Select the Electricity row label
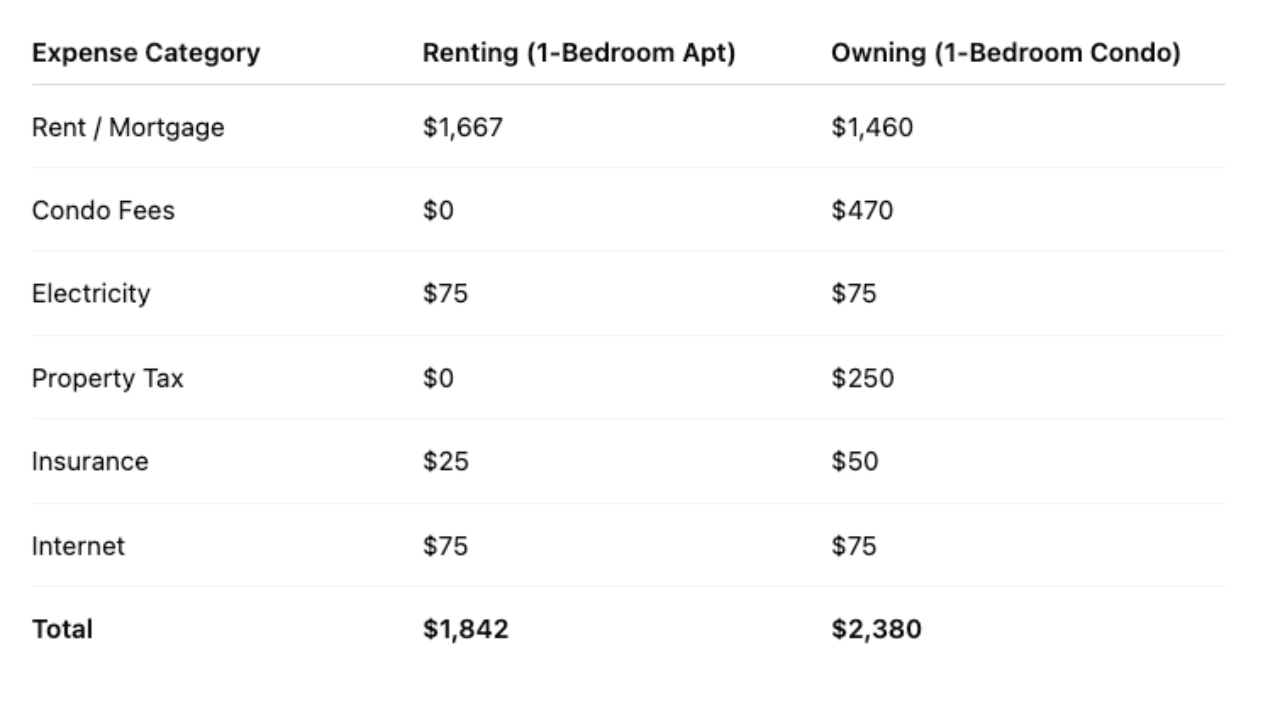1280x720 pixels. pyautogui.click(x=91, y=294)
